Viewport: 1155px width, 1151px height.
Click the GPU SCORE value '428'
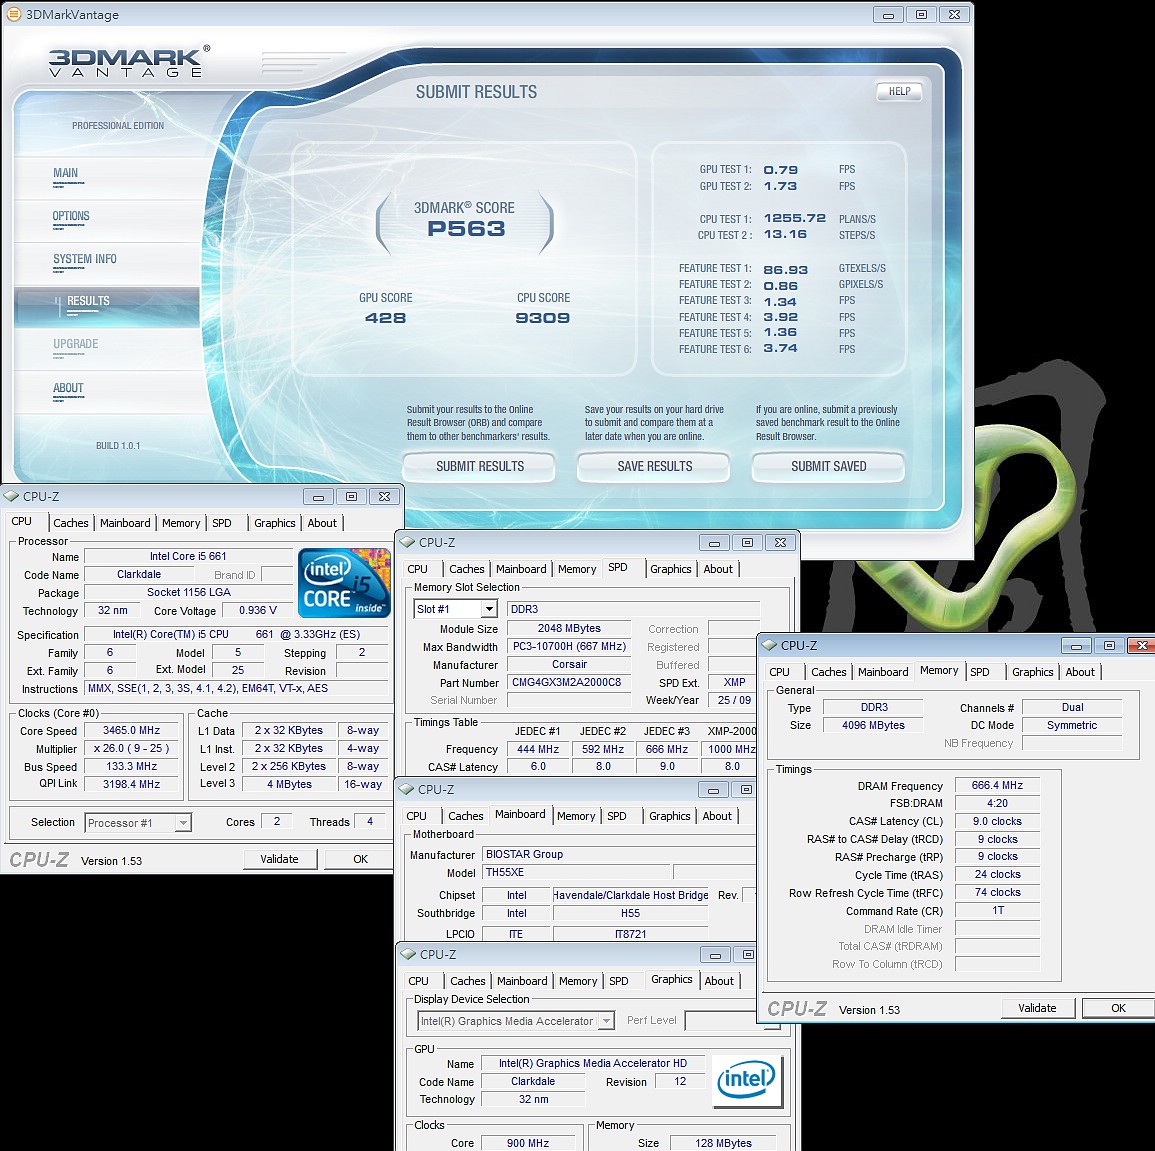point(385,317)
